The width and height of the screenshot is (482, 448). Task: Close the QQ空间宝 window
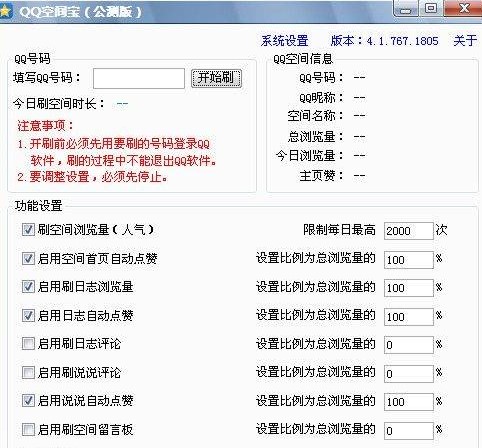pos(463,8)
